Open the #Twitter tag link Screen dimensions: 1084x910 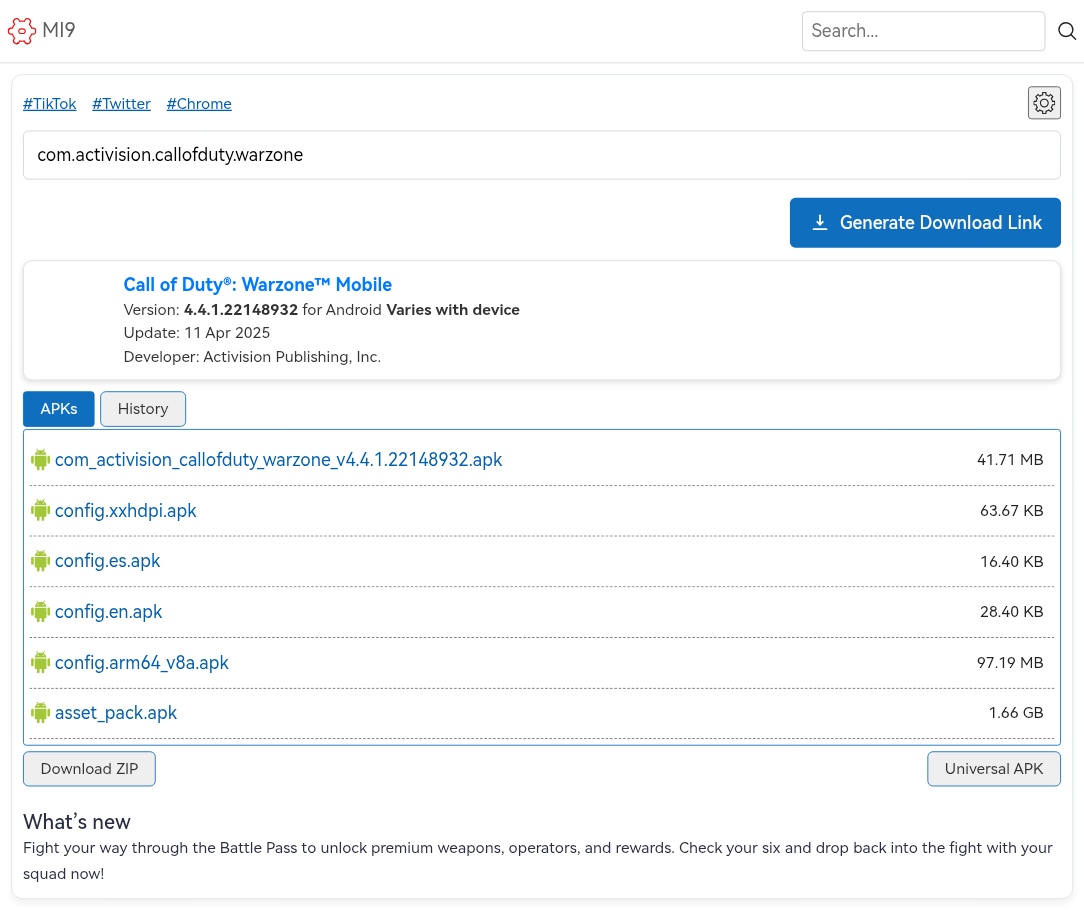122,104
